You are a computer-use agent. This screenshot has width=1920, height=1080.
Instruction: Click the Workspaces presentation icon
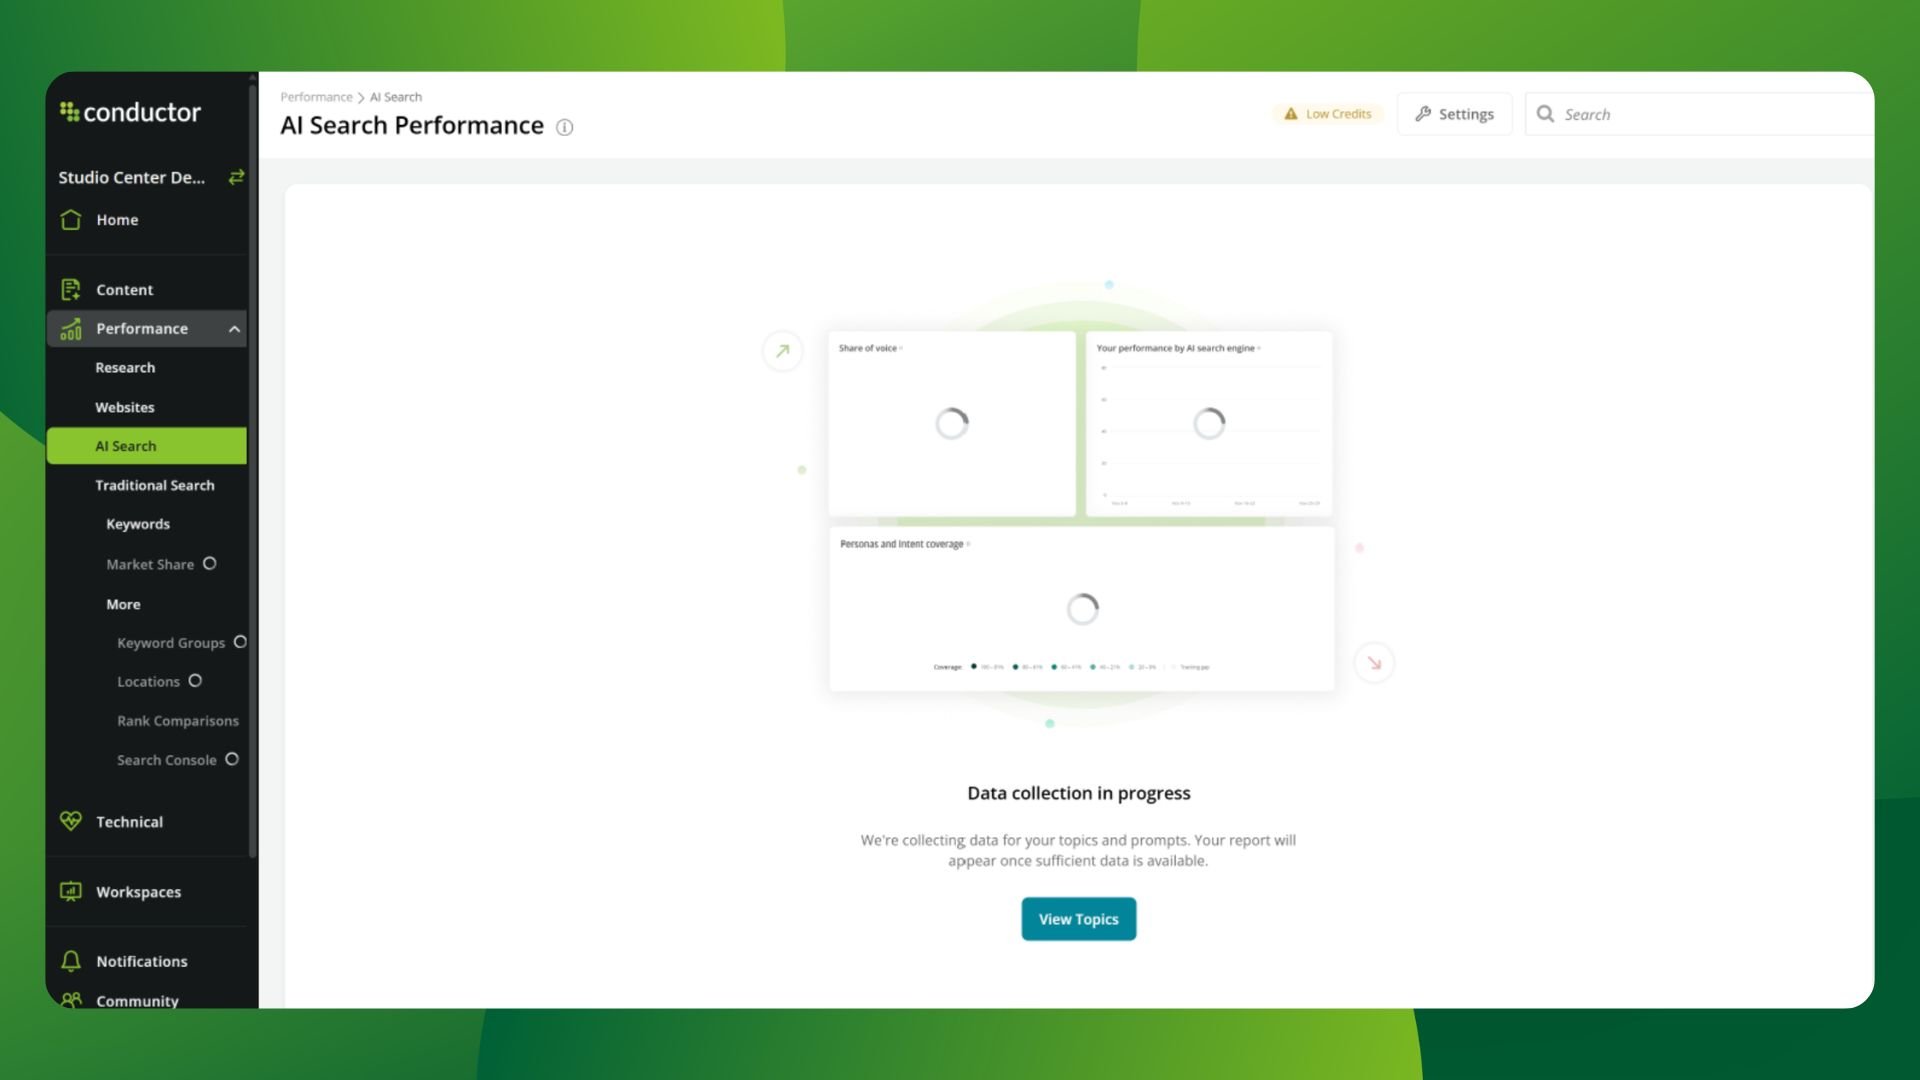(x=70, y=891)
